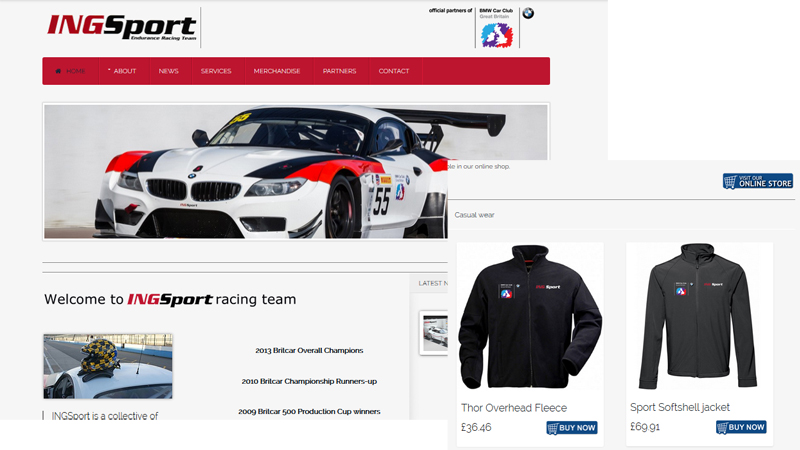
Task: Select the Casual wear category text
Action: [474, 215]
